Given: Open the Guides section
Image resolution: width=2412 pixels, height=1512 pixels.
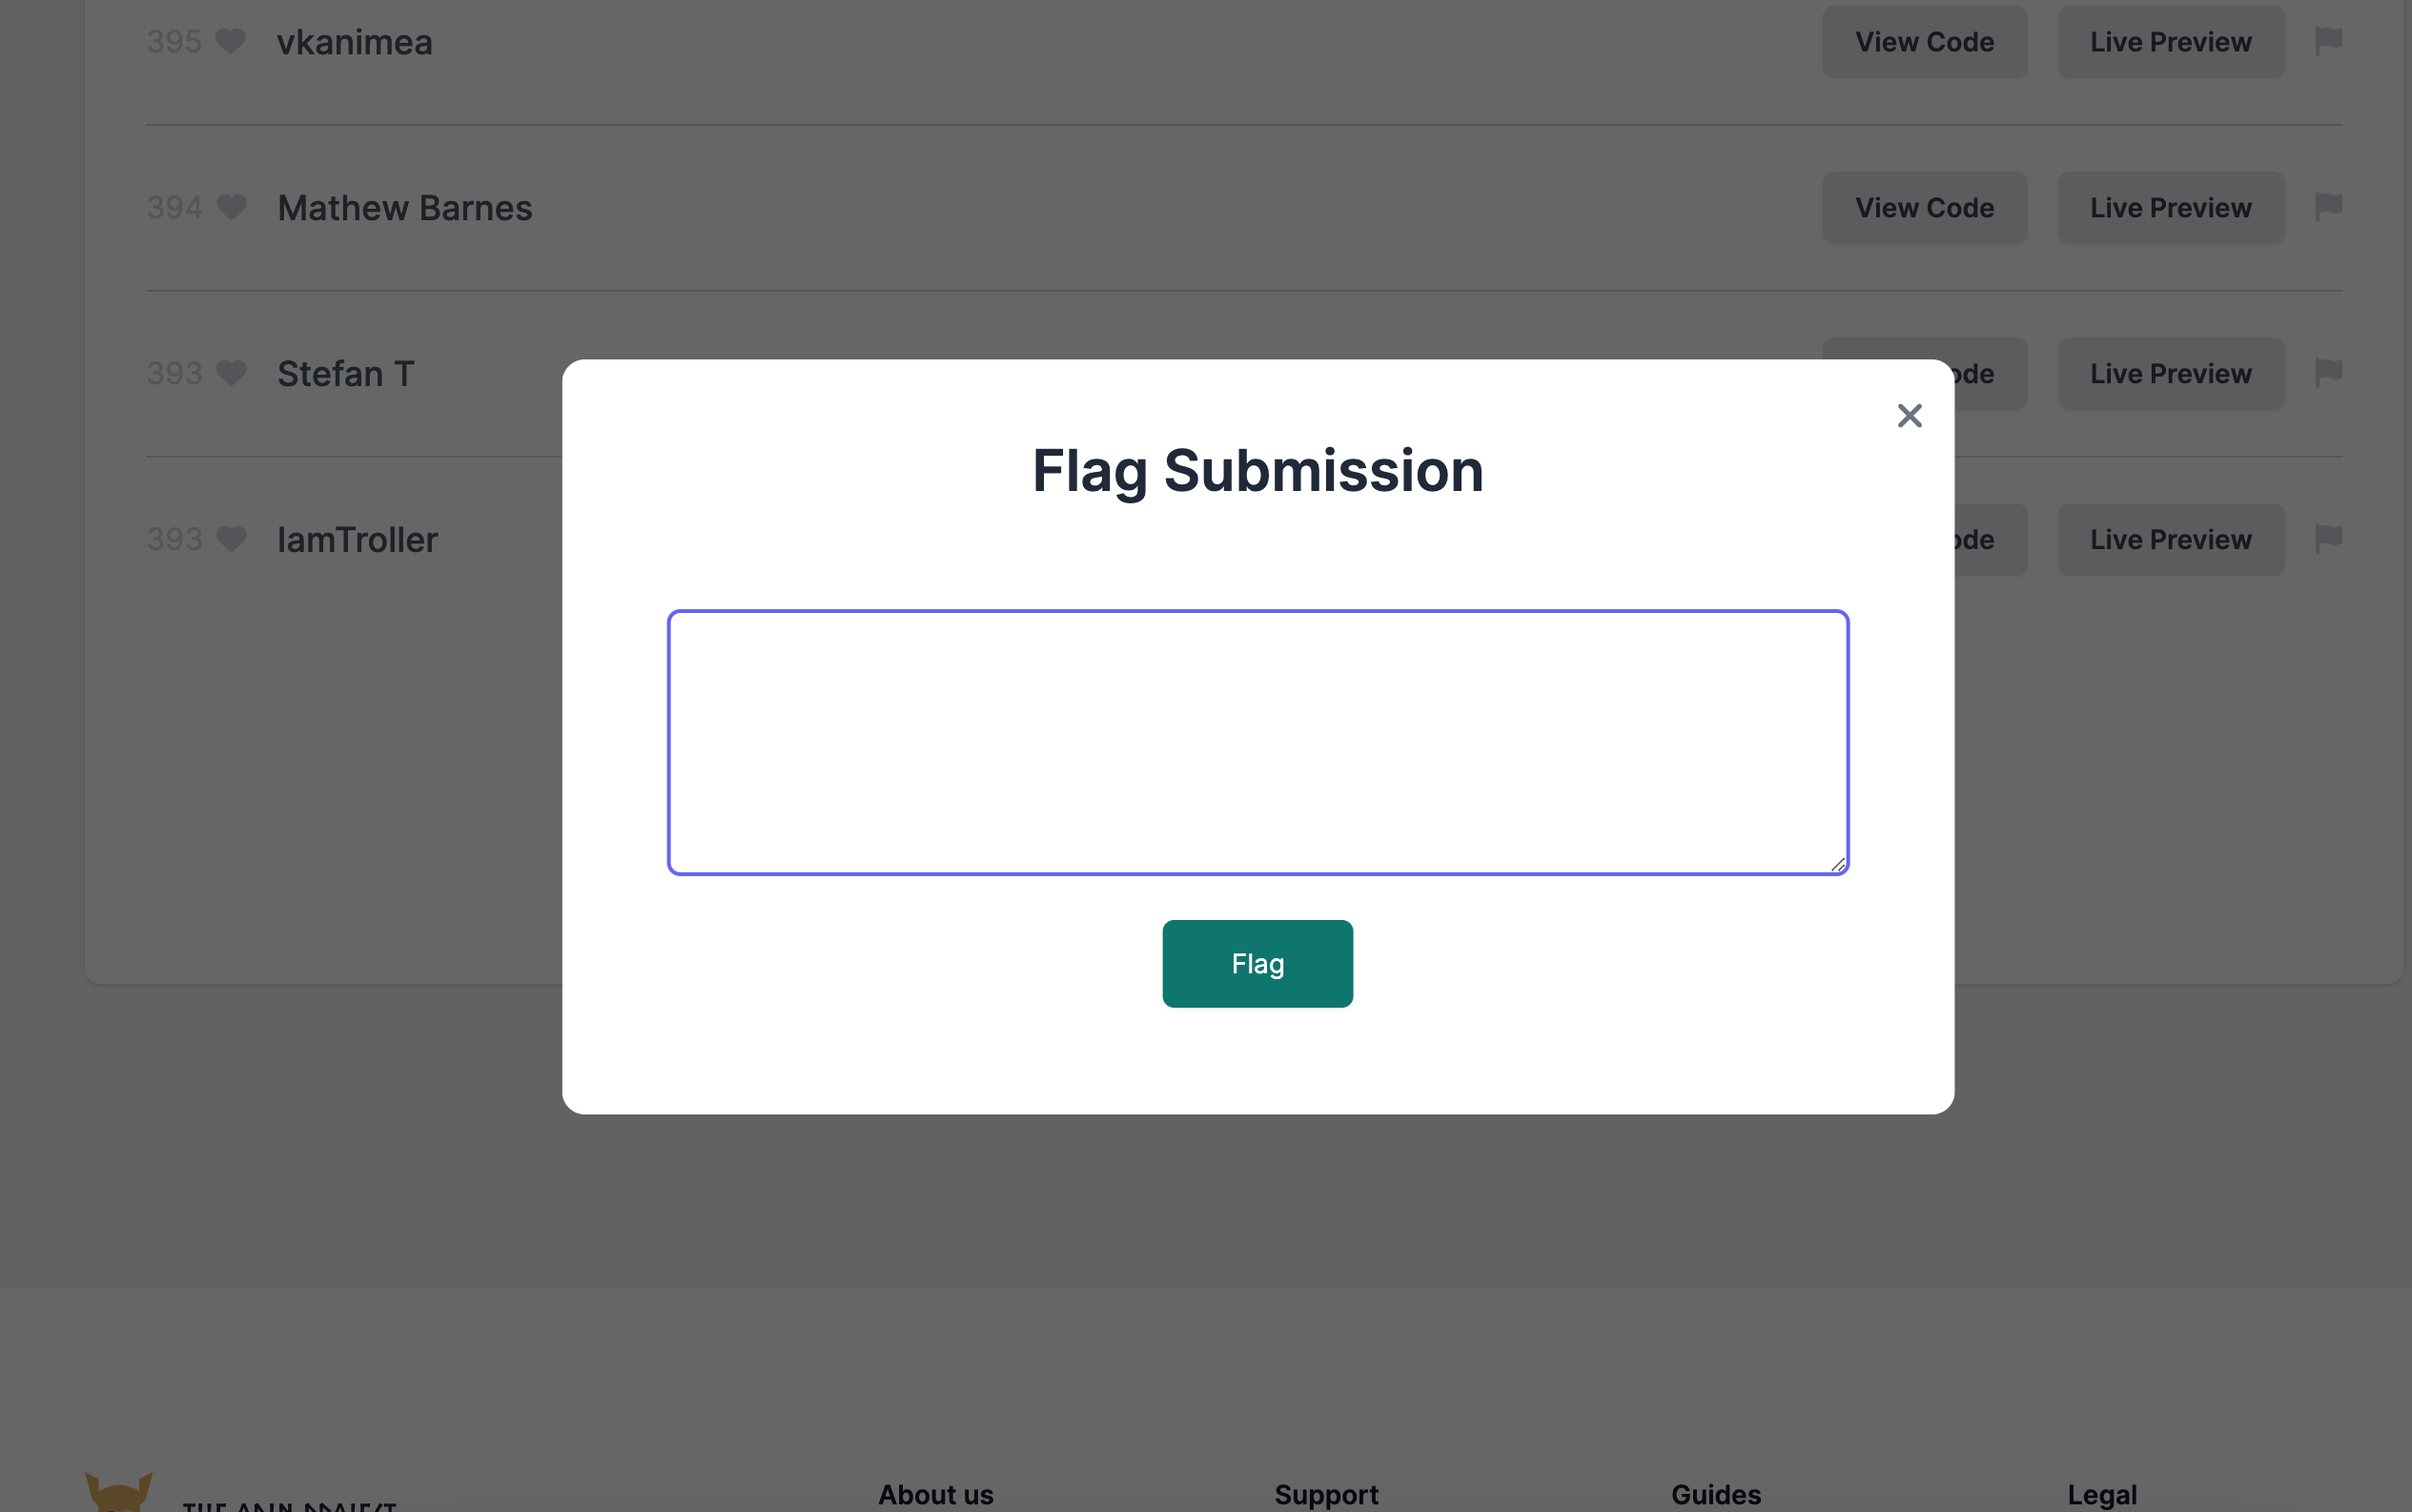Looking at the screenshot, I should coord(1716,1494).
